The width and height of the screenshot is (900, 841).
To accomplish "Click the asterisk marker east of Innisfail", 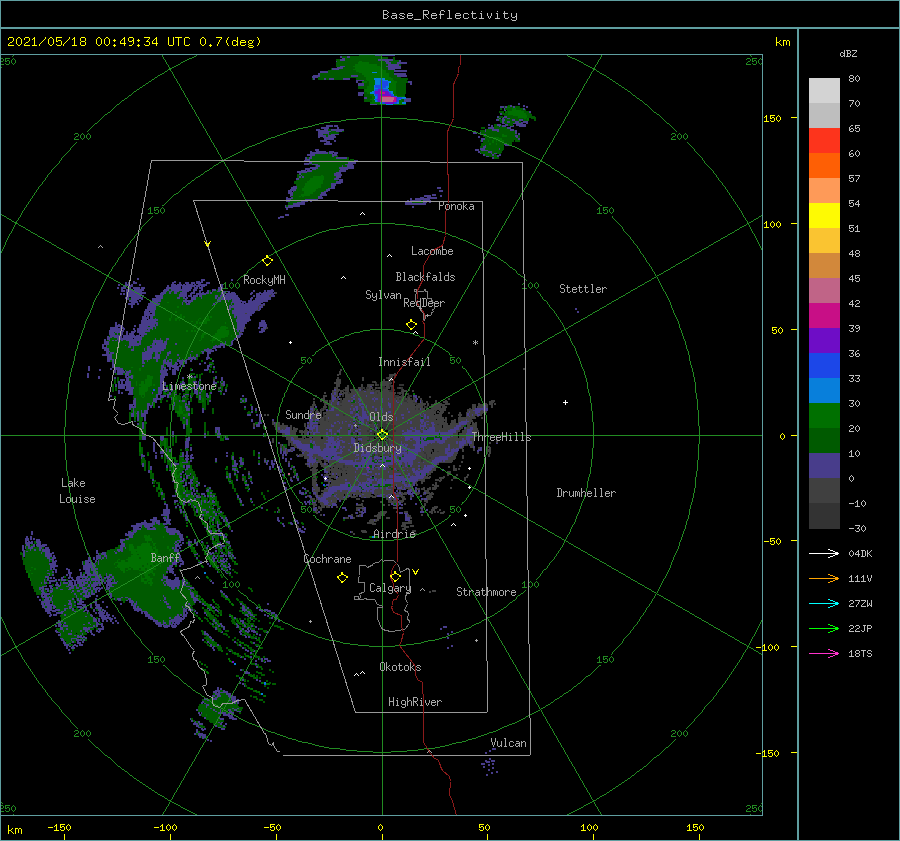I will click(x=475, y=343).
